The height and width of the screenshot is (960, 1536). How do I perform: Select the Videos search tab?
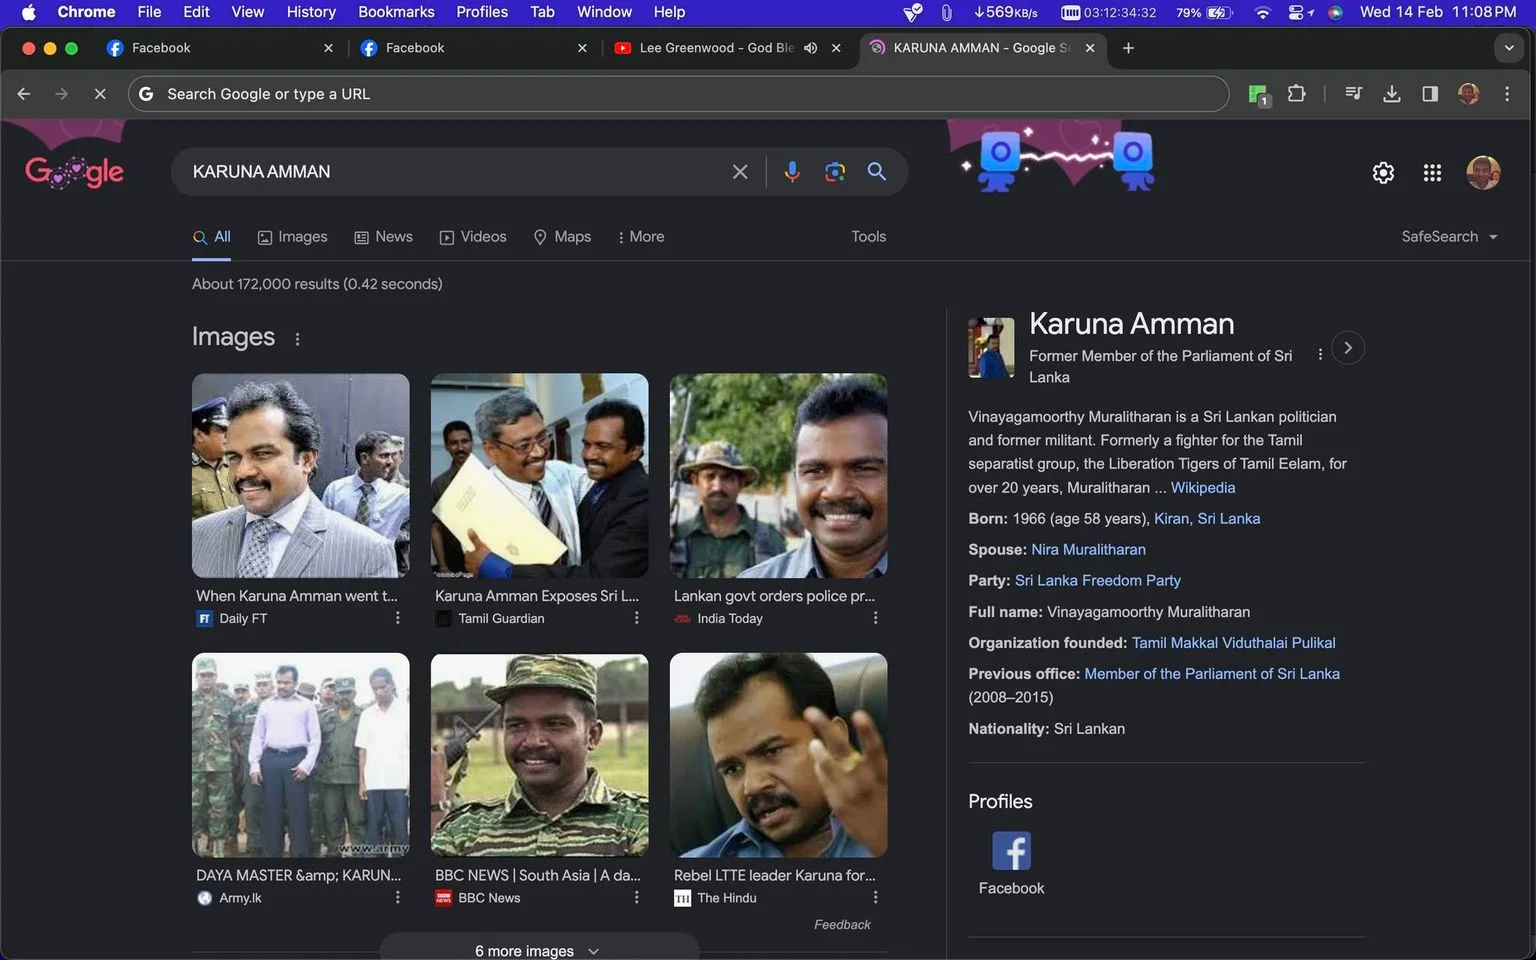(473, 237)
